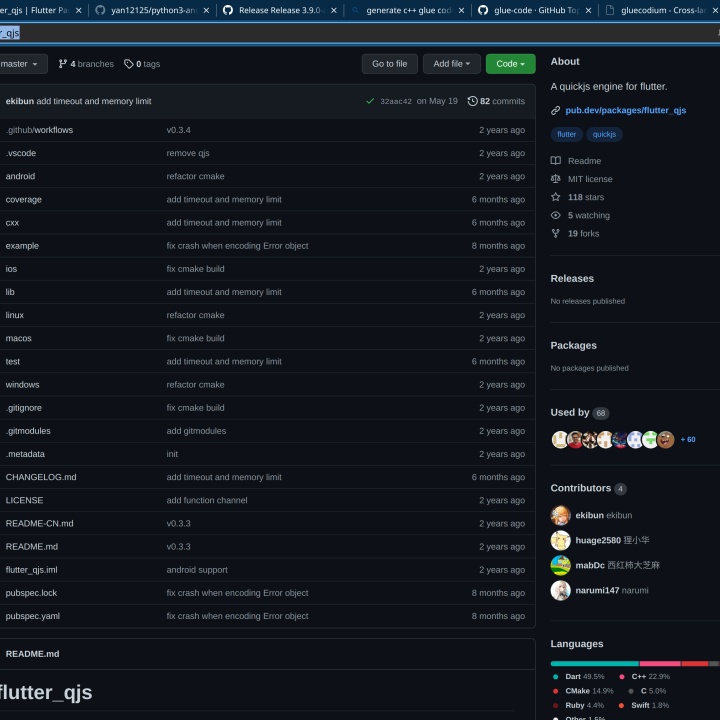Click the C++ segment of language bar
This screenshot has height=720, width=720.
660,664
